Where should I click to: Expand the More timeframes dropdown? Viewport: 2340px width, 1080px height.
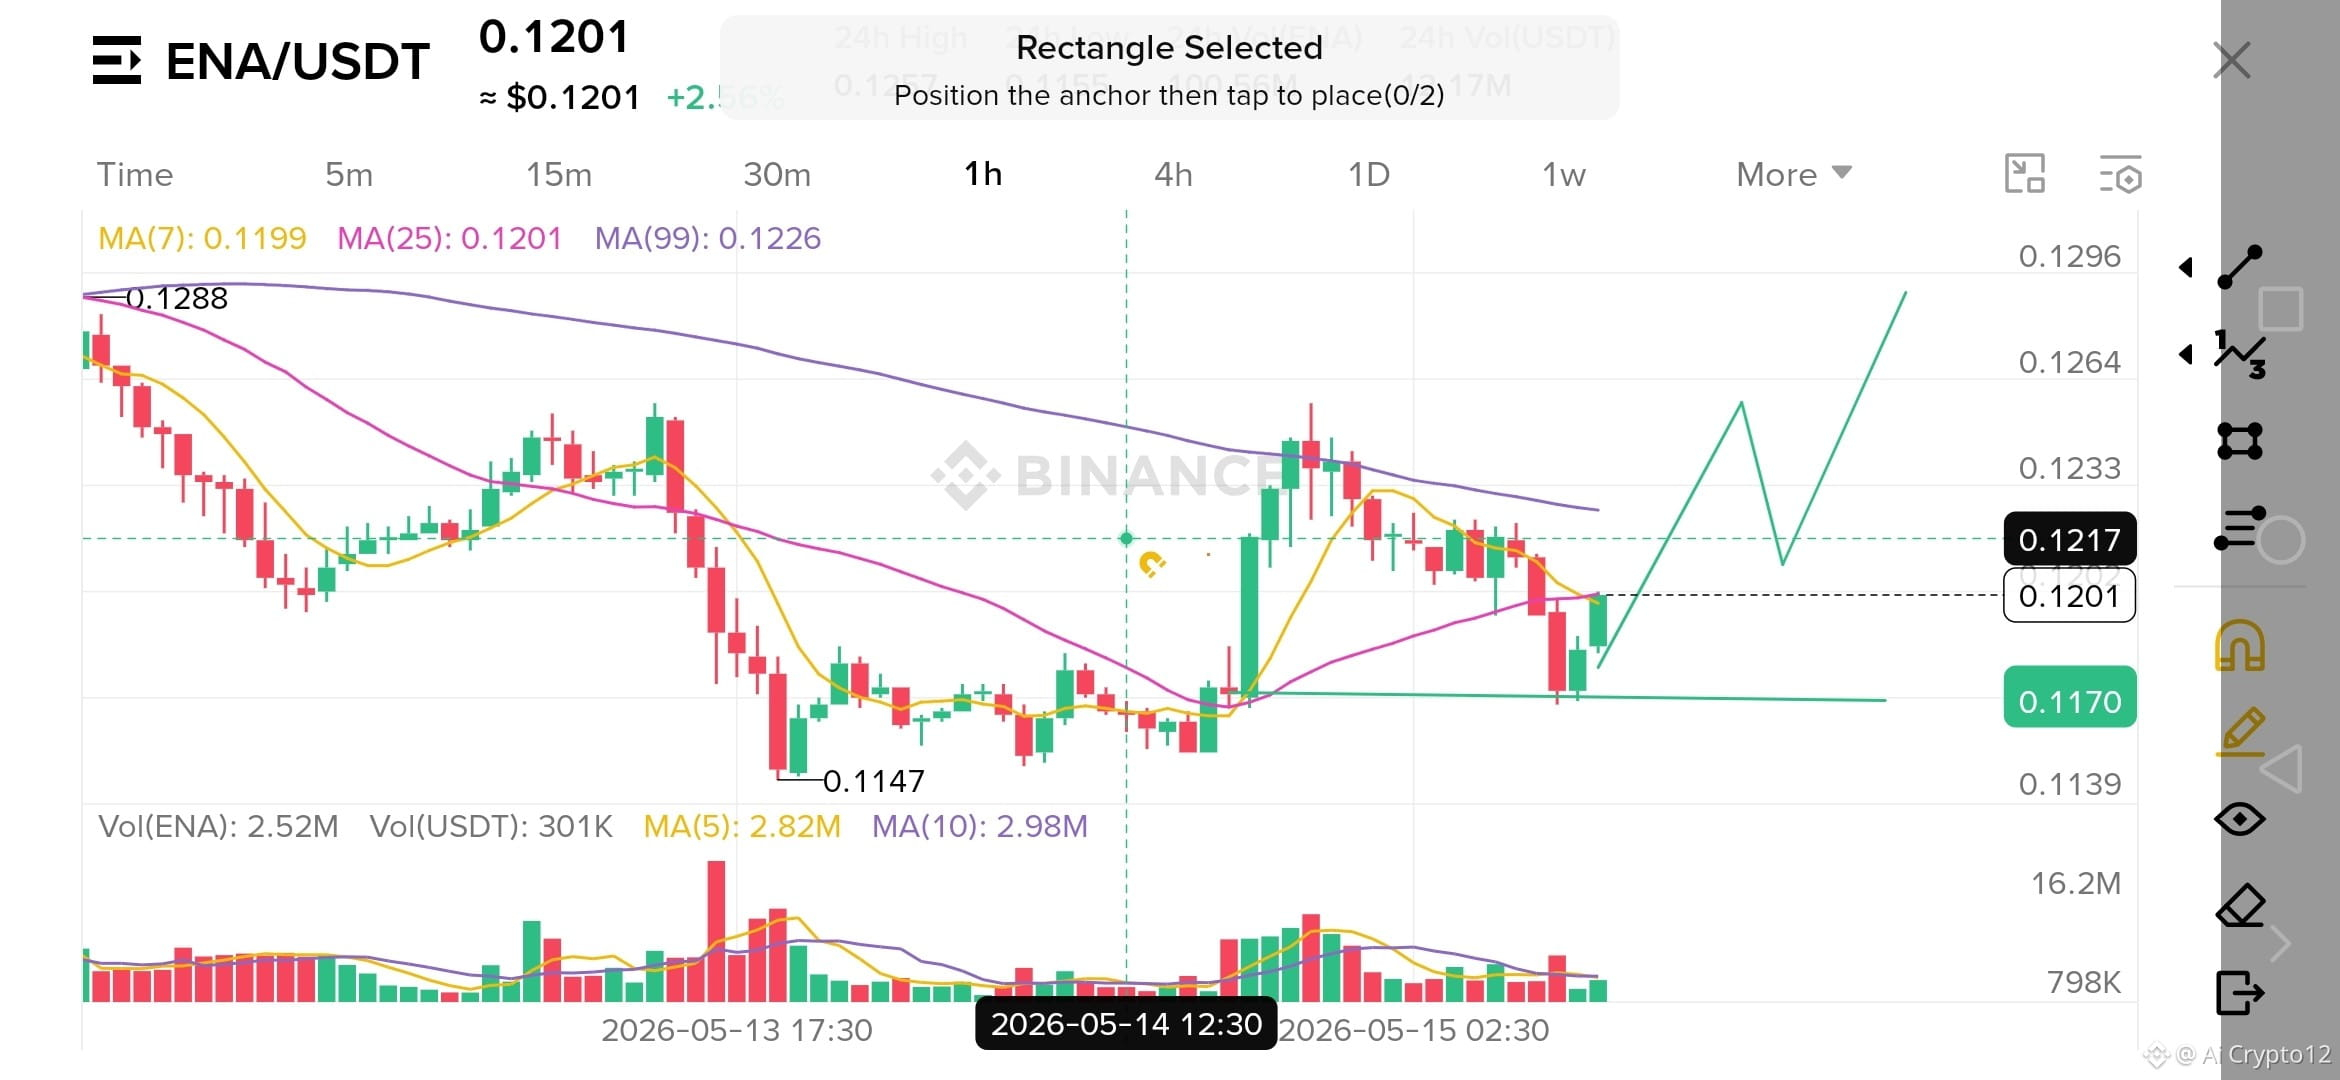pyautogui.click(x=1794, y=174)
